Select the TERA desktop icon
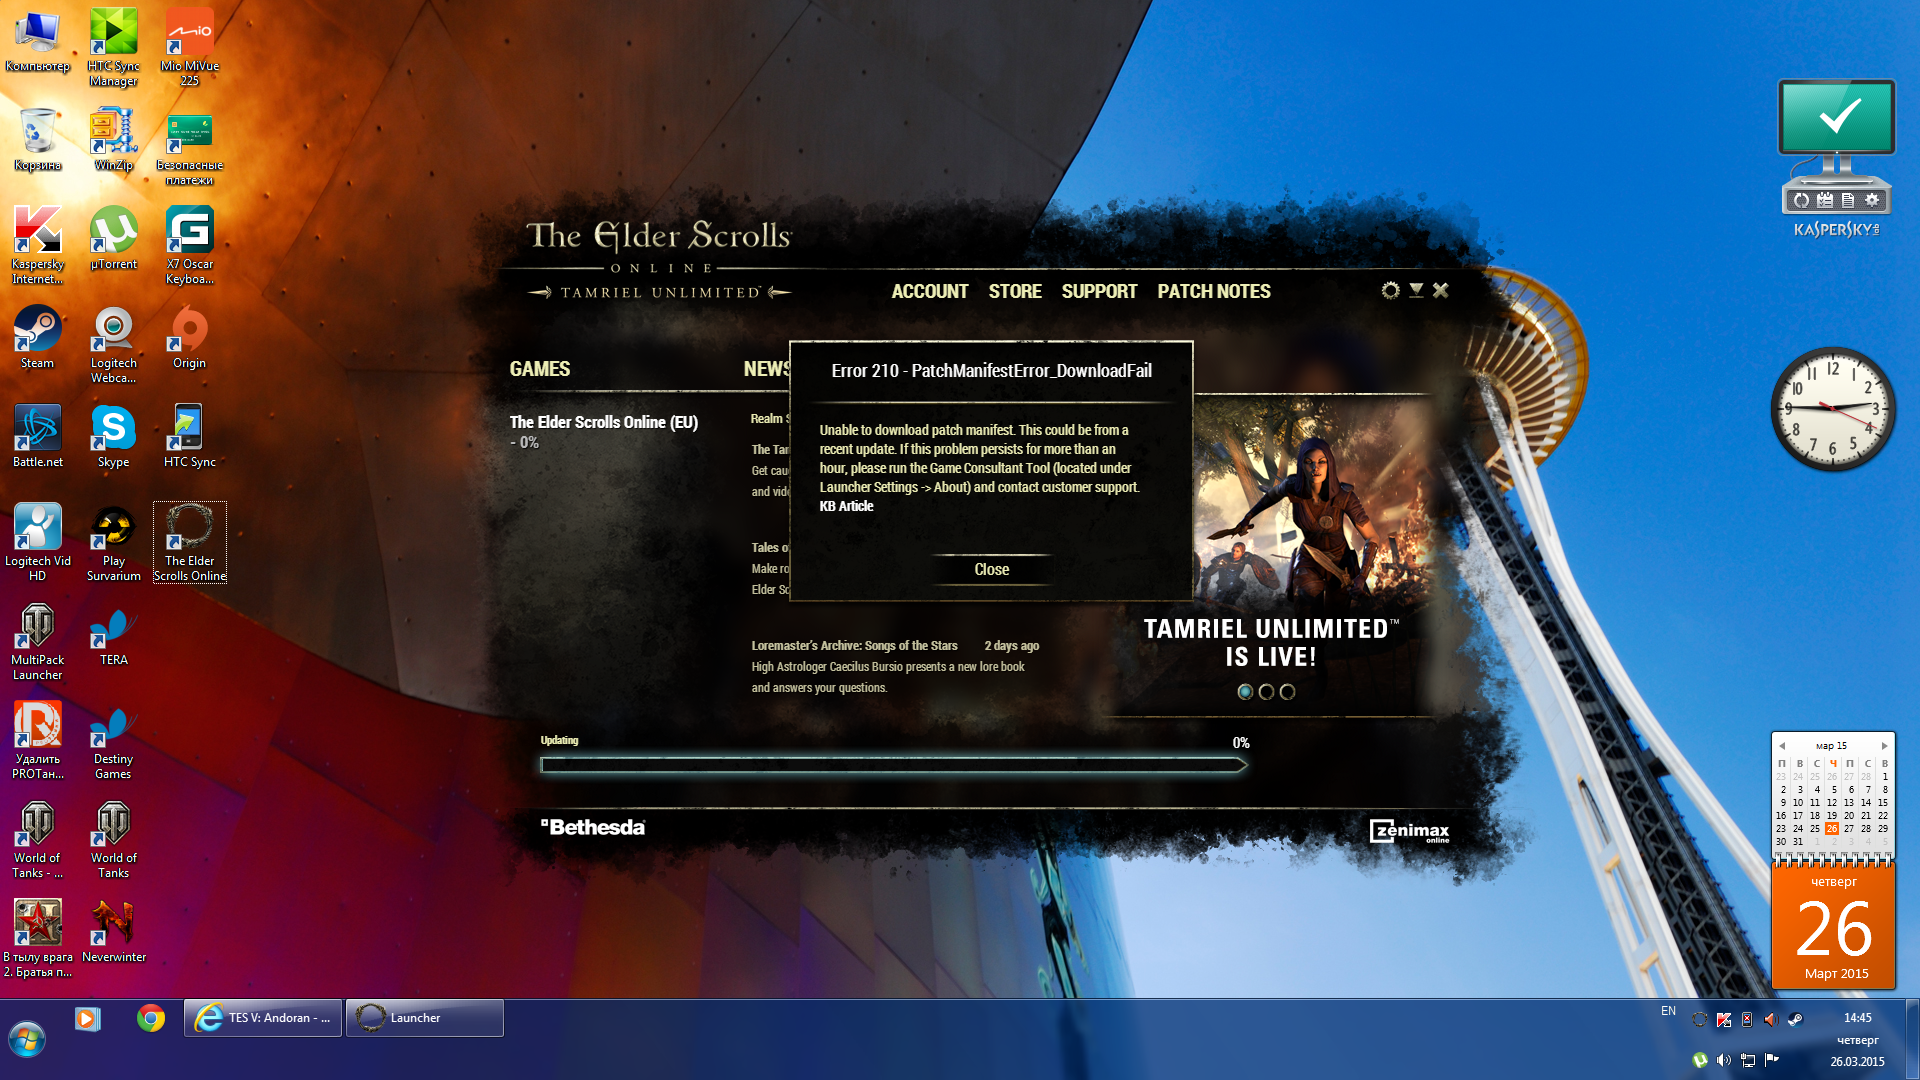The height and width of the screenshot is (1080, 1920). pyautogui.click(x=114, y=634)
